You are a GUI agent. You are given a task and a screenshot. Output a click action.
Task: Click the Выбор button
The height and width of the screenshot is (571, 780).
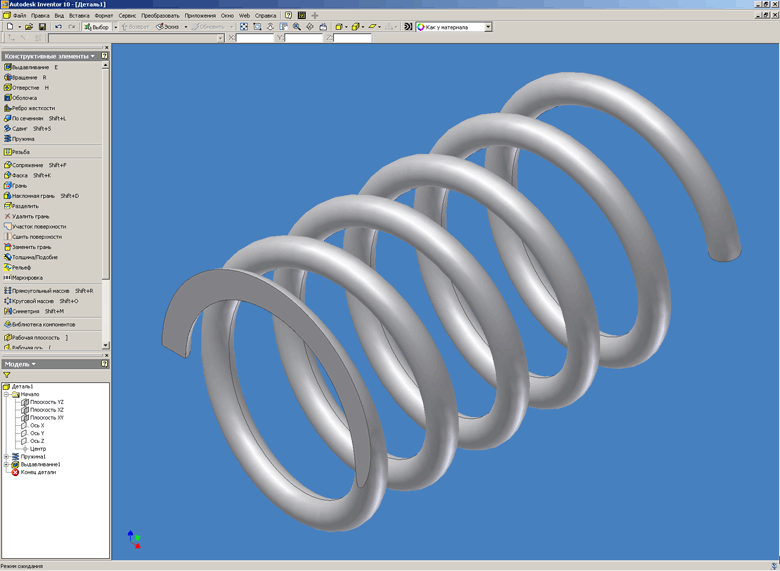97,27
